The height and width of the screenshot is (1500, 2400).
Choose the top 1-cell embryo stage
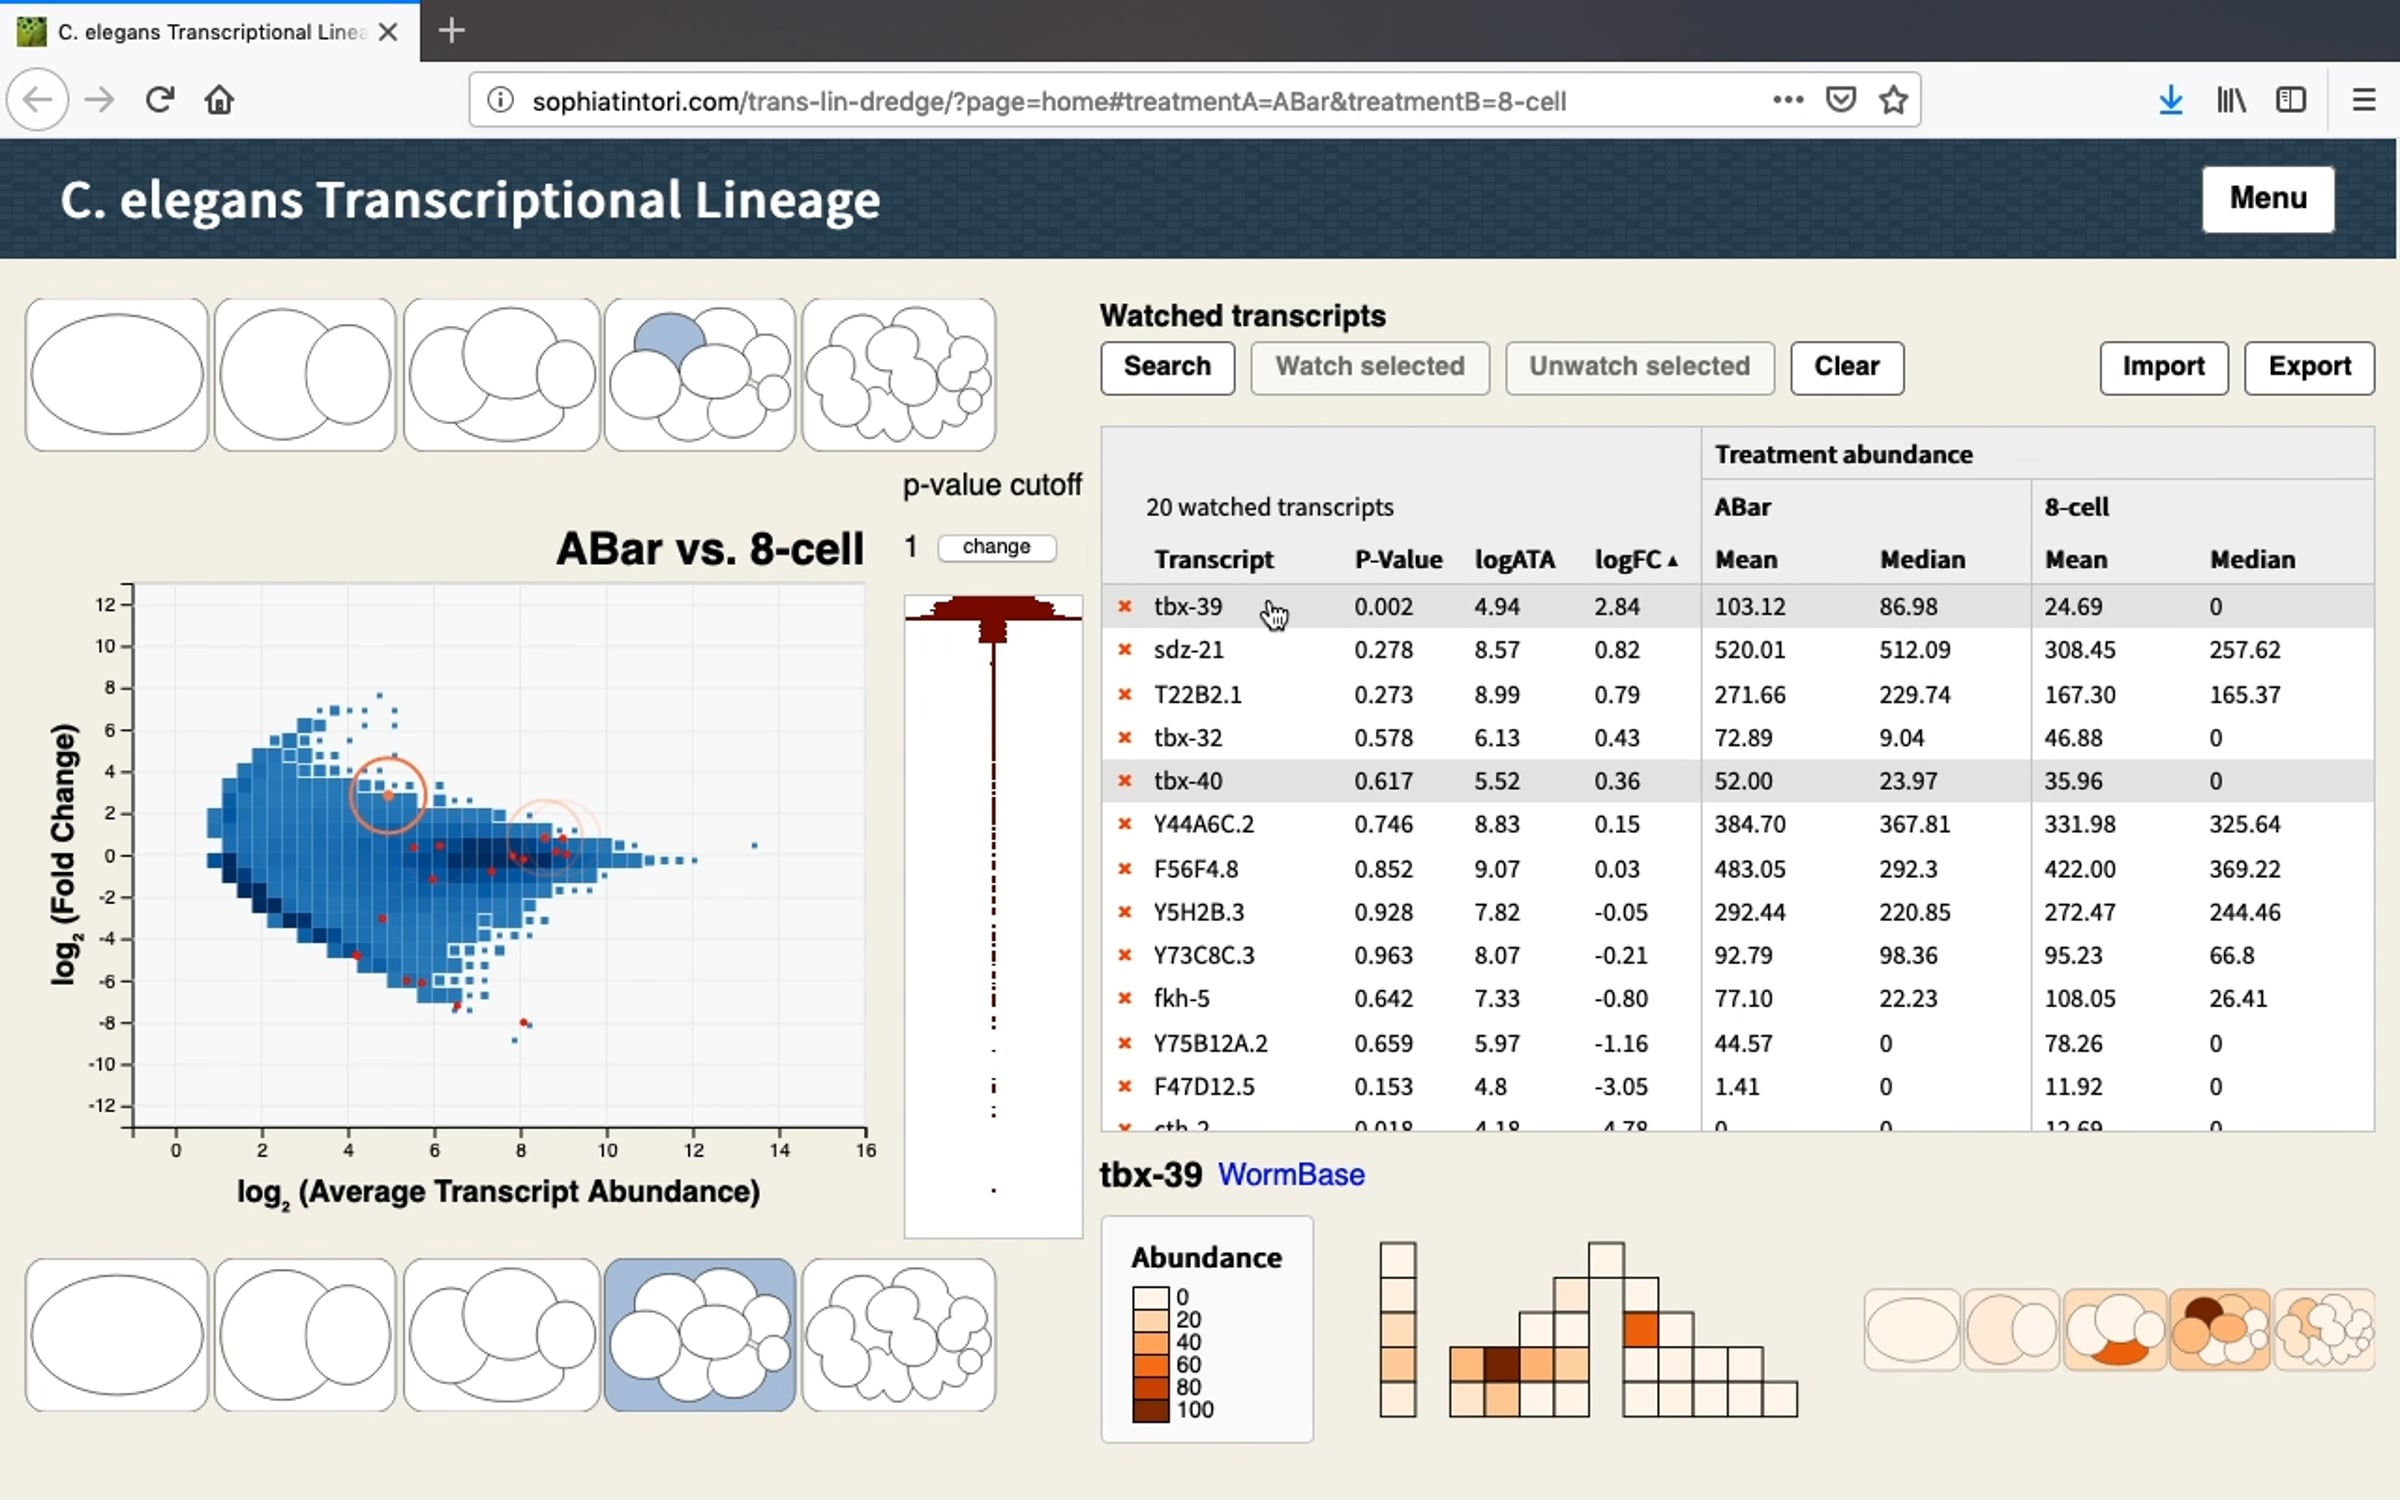(117, 375)
